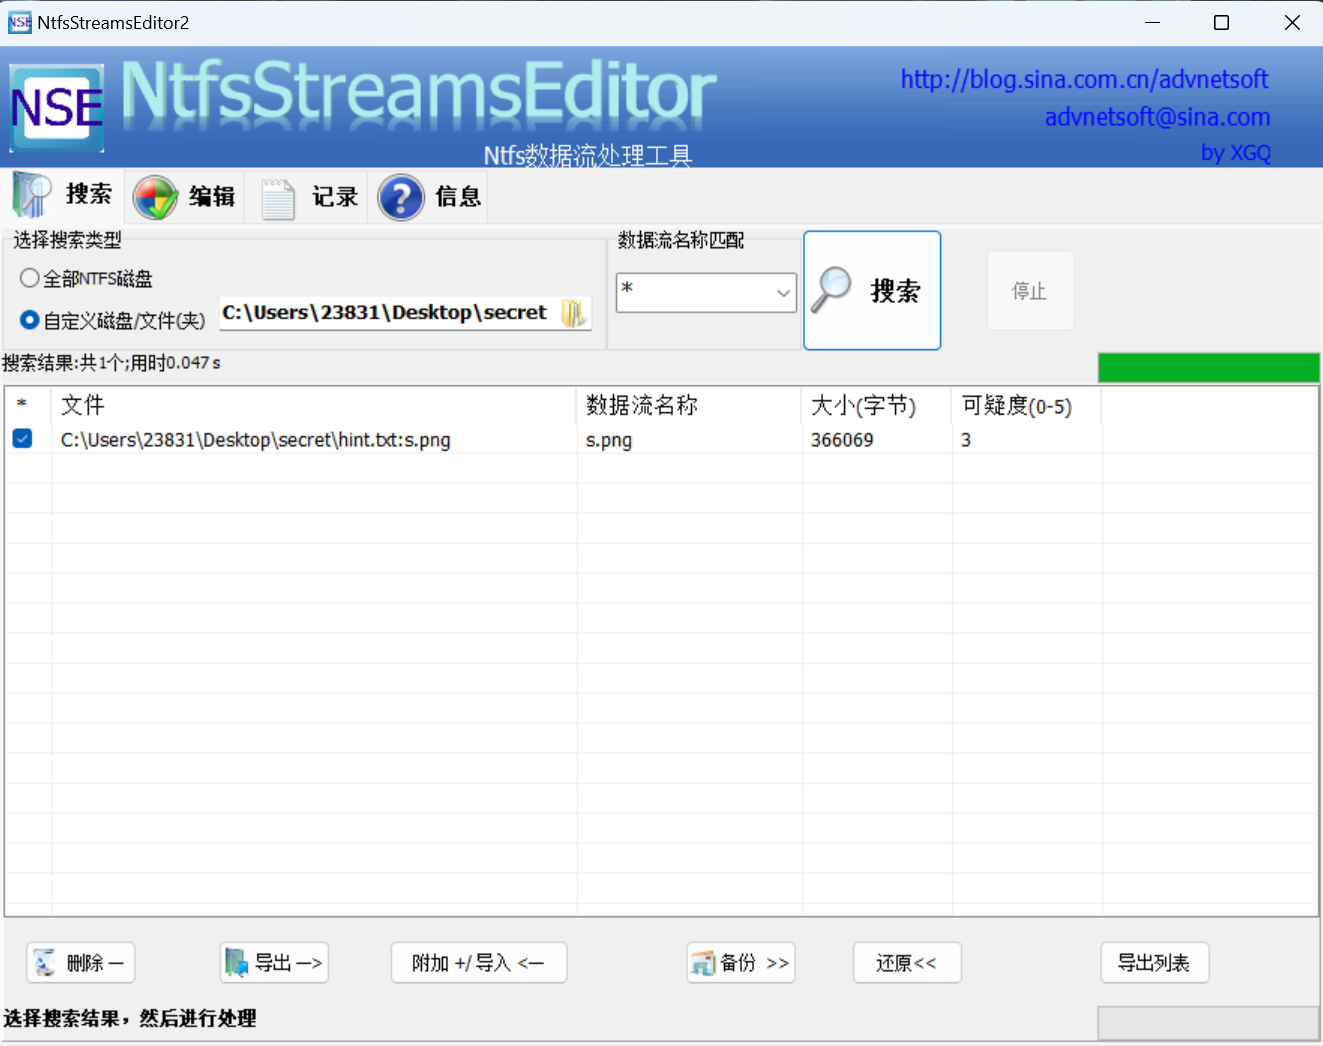Image resolution: width=1323 pixels, height=1046 pixels.
Task: Open the 记录 tab
Action: click(308, 196)
